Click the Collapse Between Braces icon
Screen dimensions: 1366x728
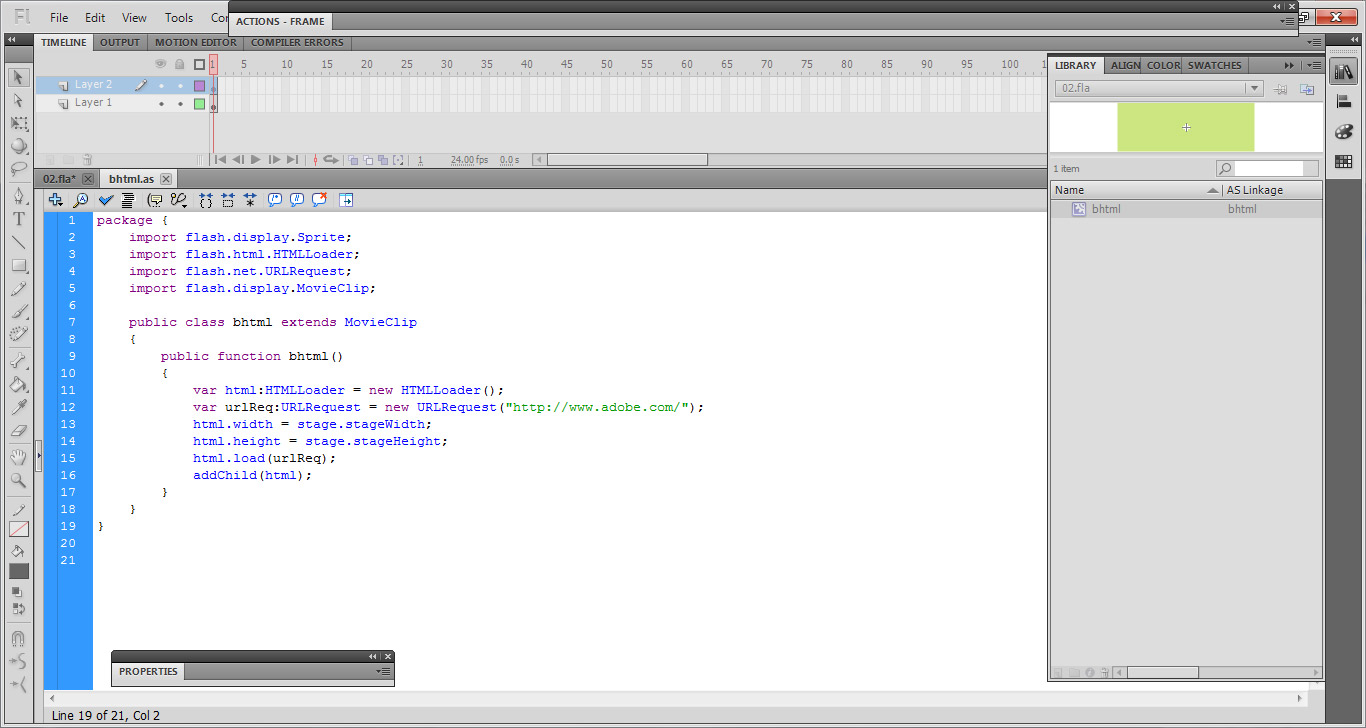pos(206,200)
